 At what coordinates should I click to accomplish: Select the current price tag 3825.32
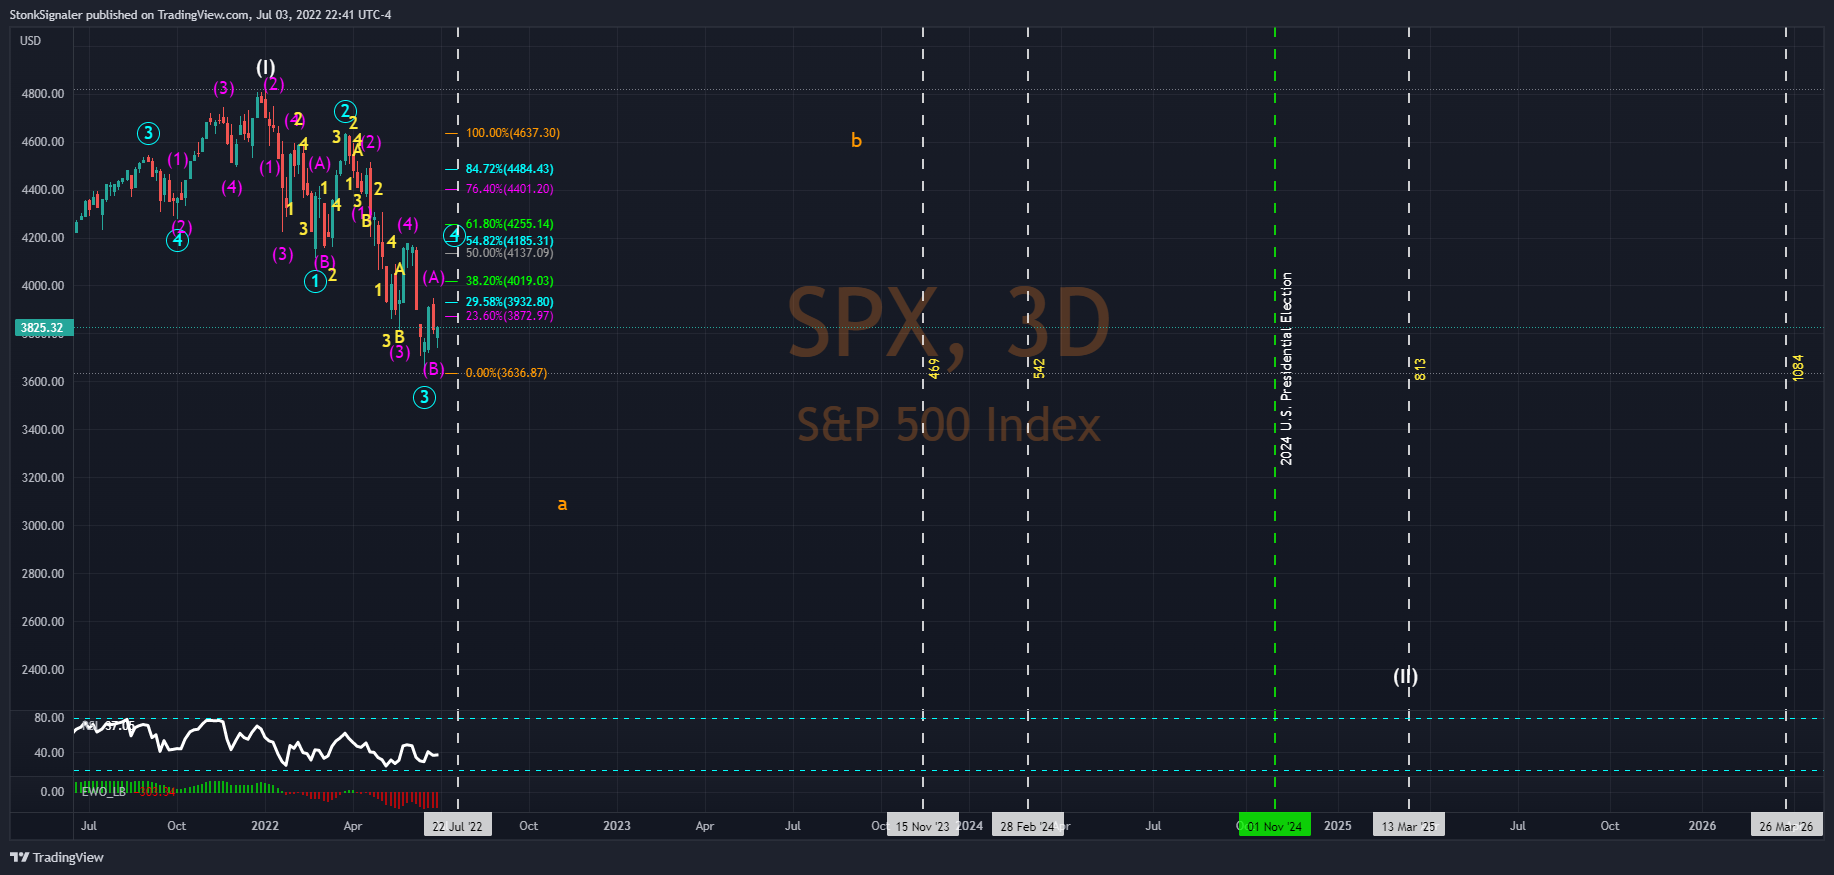[42, 328]
